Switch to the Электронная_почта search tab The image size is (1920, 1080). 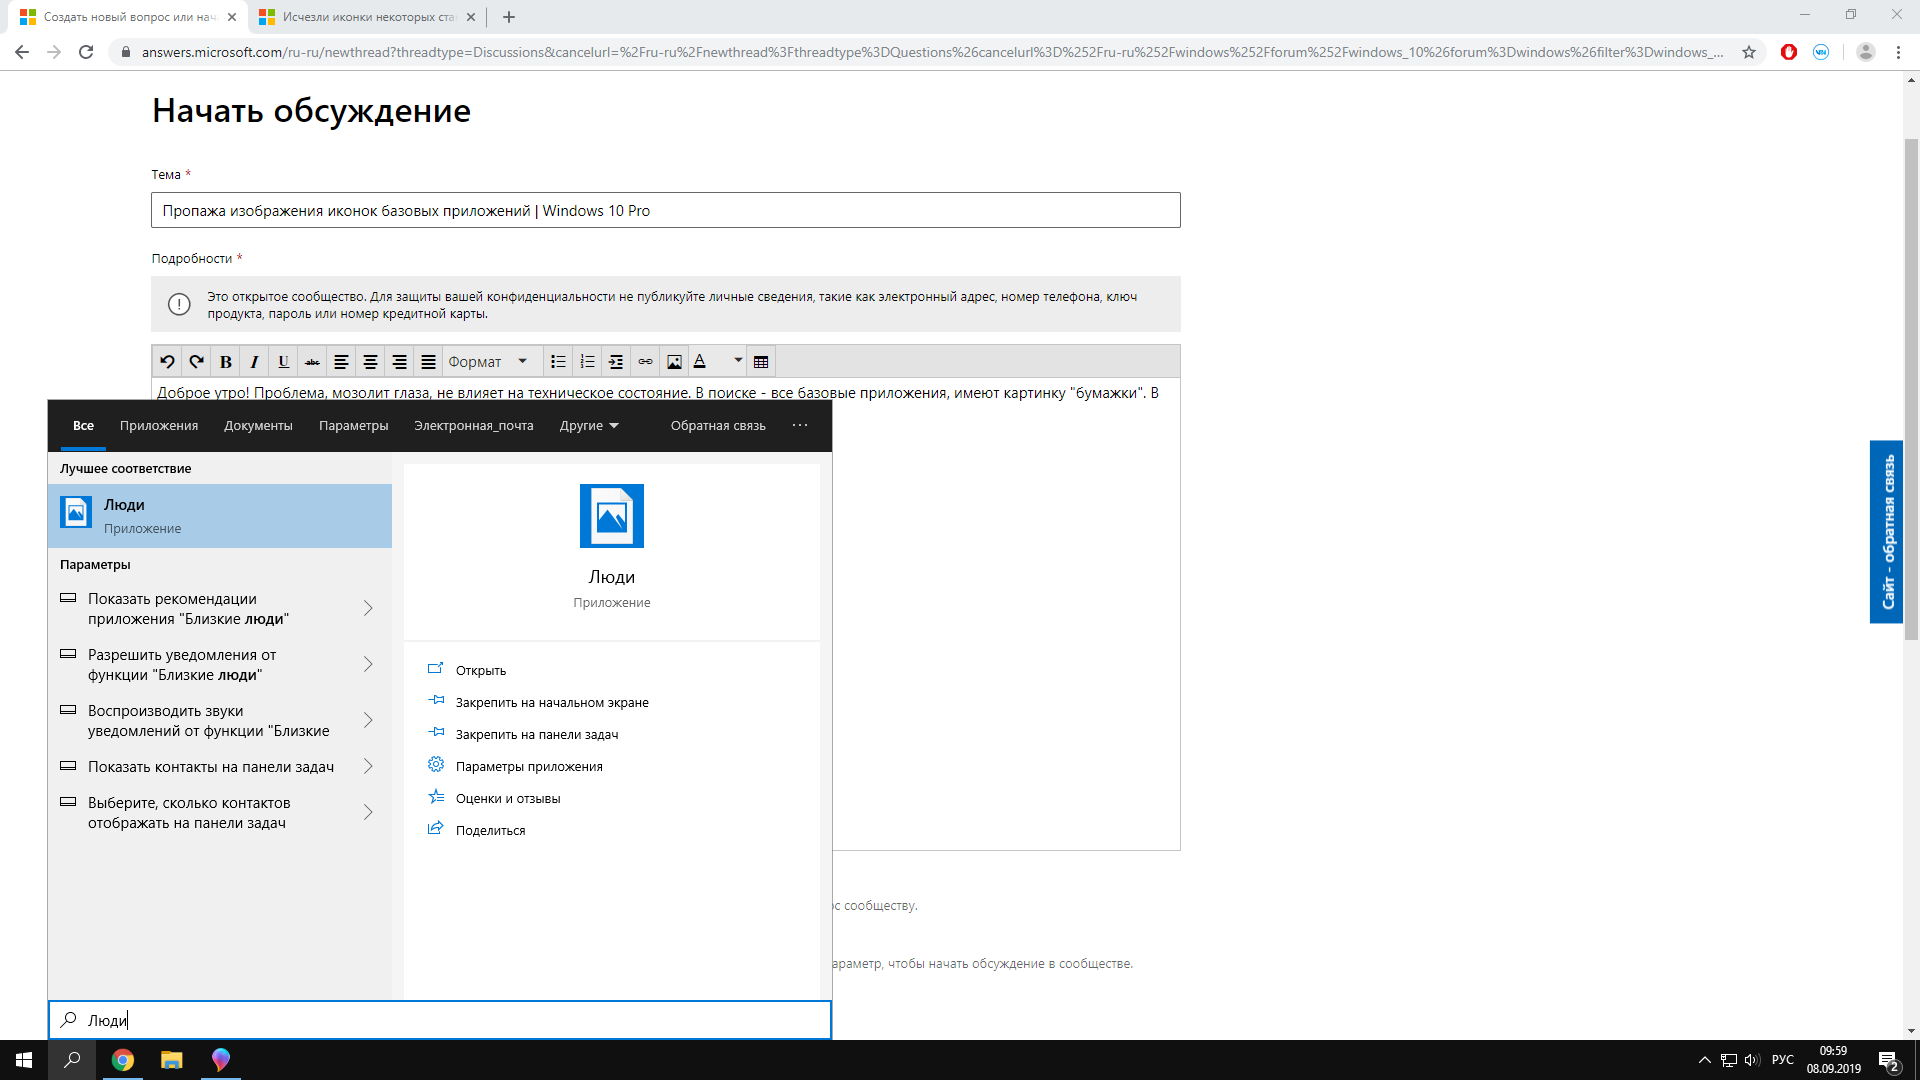(x=474, y=426)
